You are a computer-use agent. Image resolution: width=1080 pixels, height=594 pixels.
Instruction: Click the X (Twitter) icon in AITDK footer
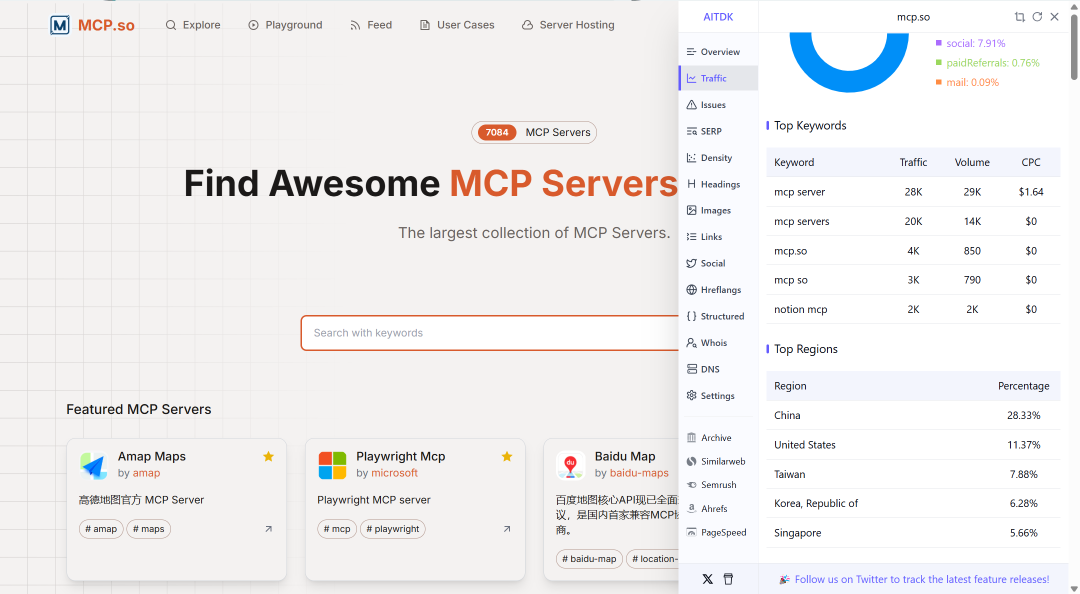pyautogui.click(x=707, y=579)
